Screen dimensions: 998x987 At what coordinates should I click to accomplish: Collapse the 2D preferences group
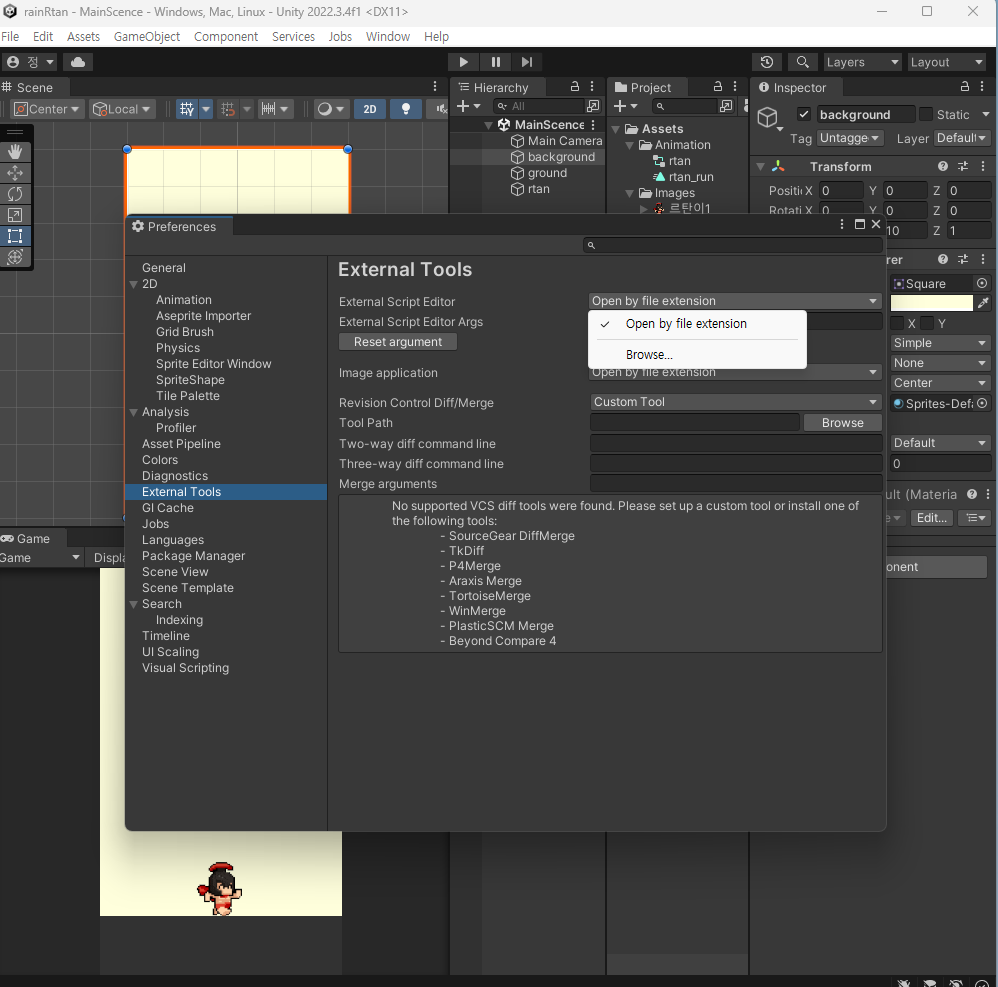134,284
